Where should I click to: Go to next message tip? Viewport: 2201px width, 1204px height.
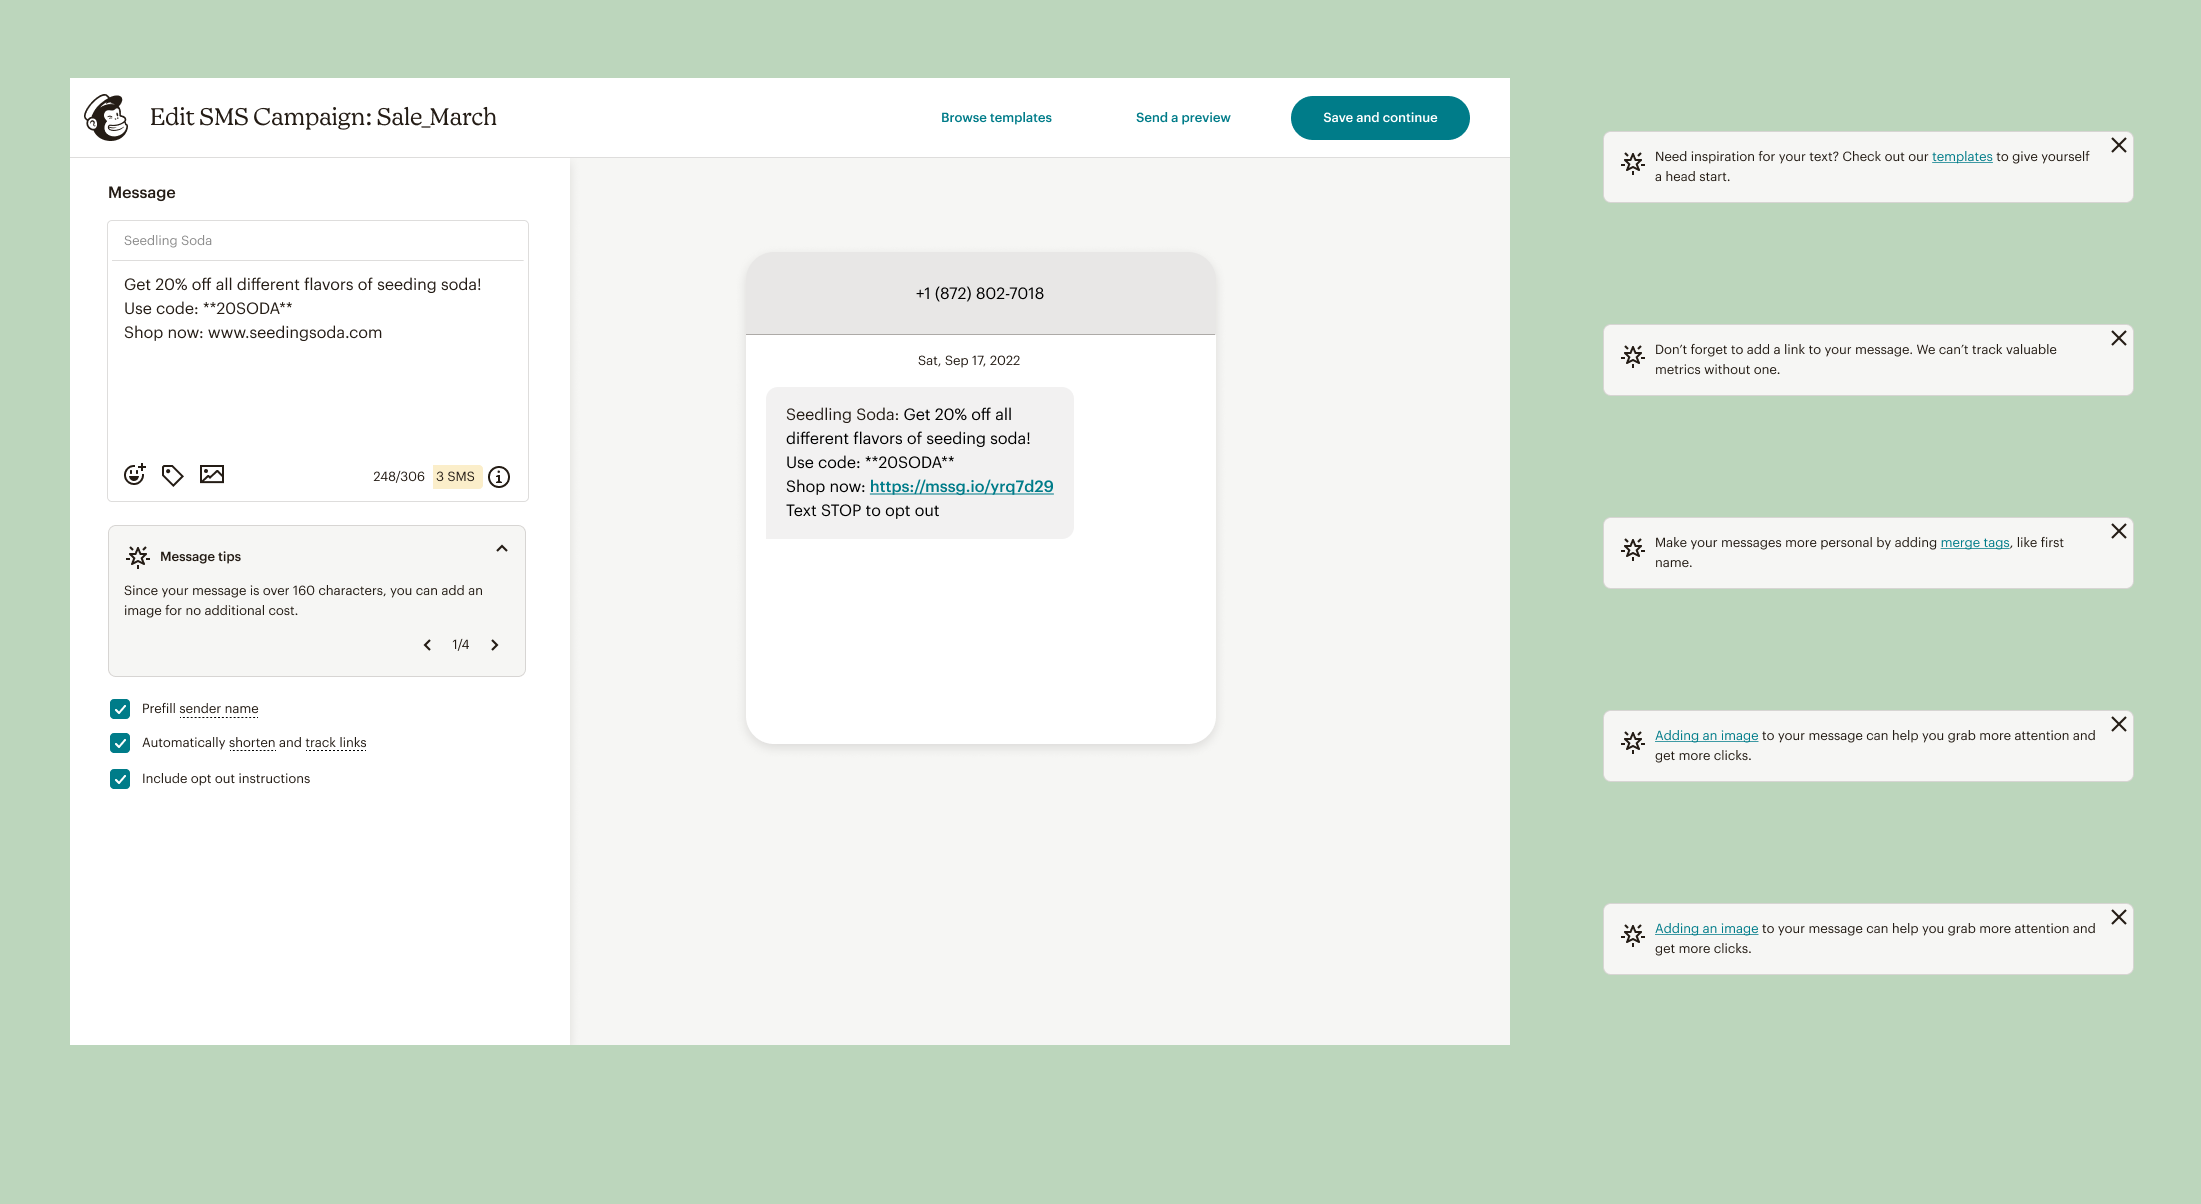point(495,645)
